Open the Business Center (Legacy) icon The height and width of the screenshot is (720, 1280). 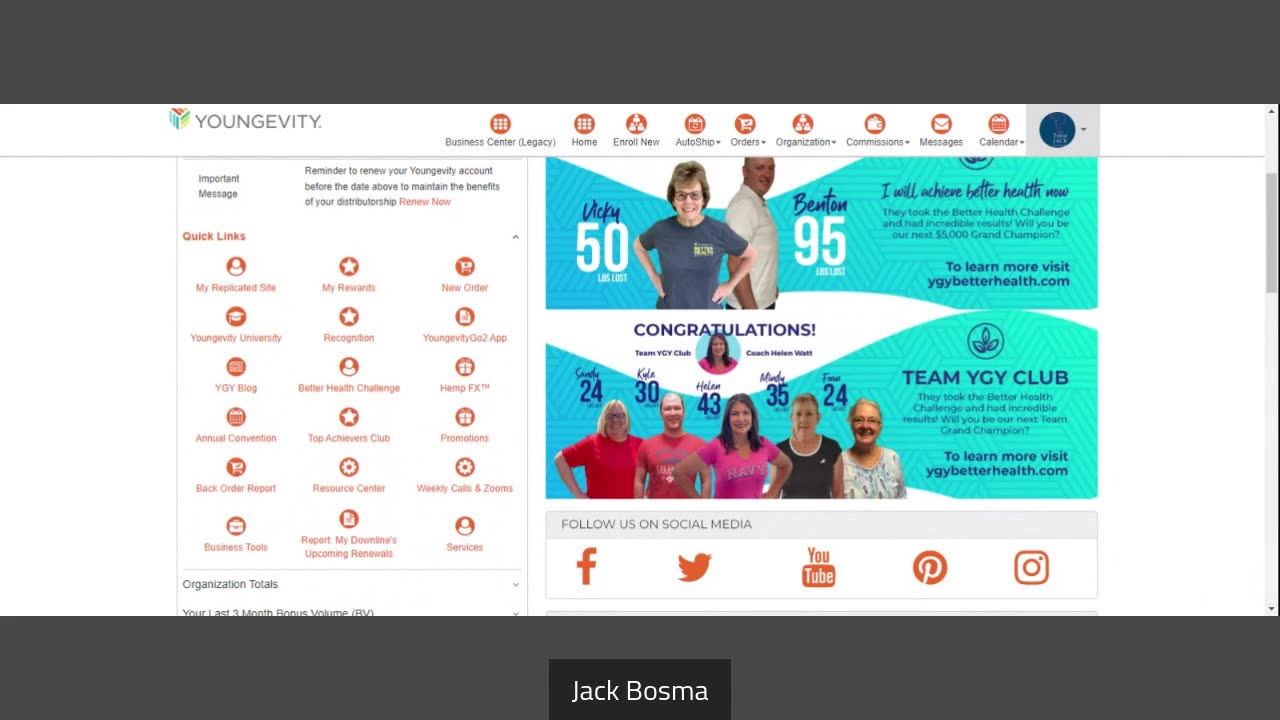tap(500, 124)
